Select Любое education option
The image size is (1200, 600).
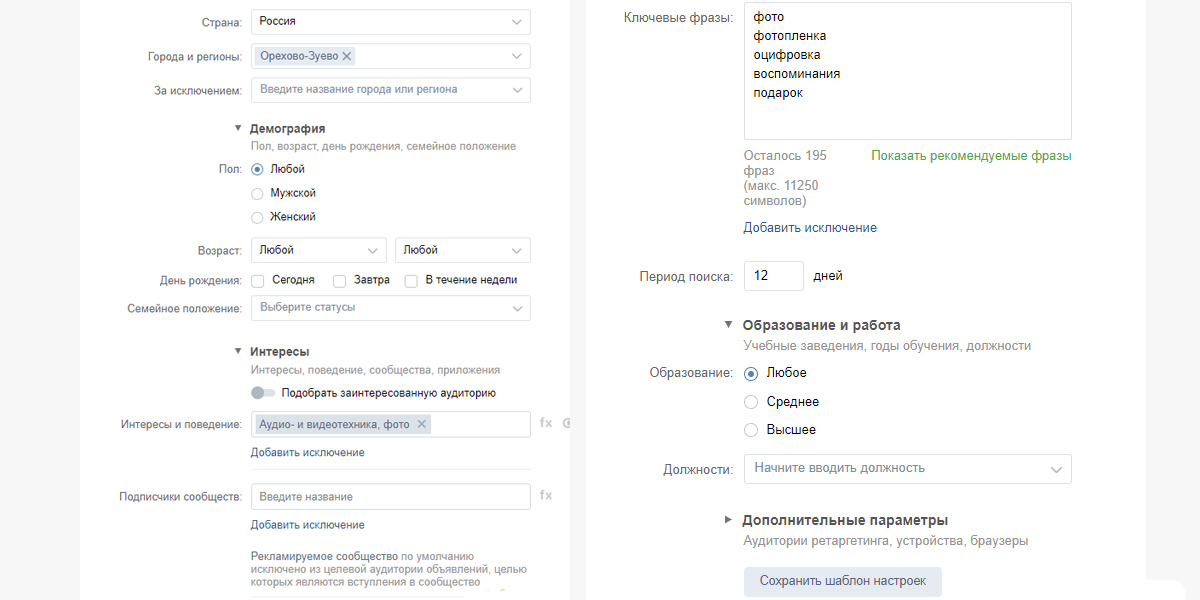click(751, 373)
